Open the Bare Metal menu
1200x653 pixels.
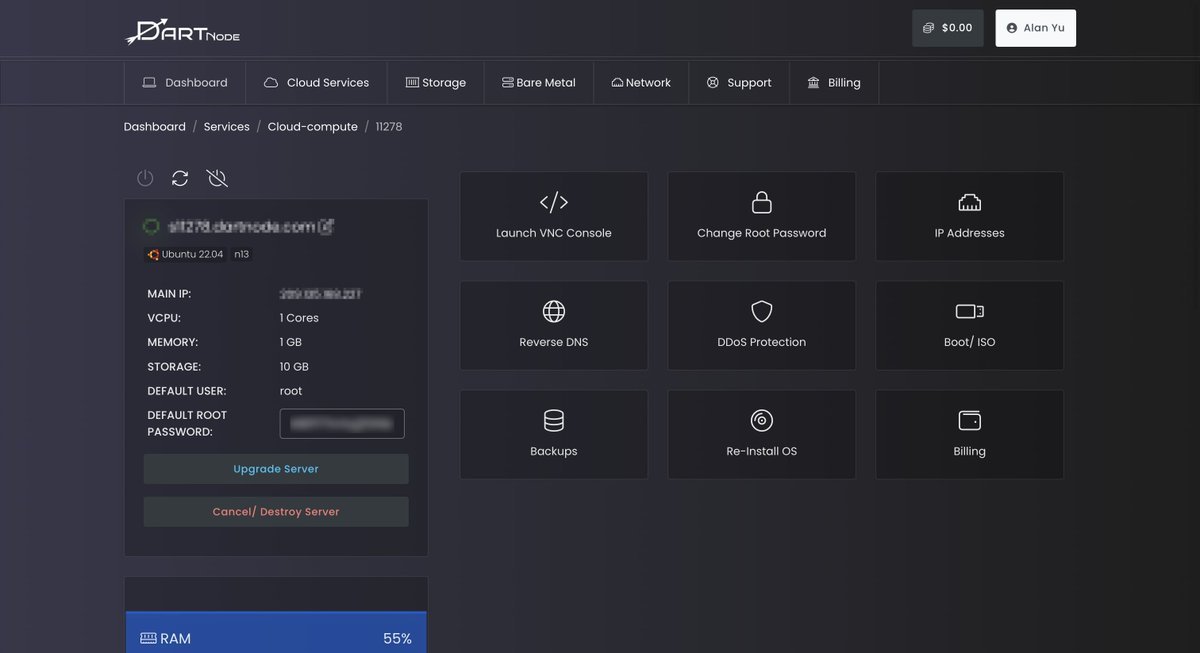538,82
